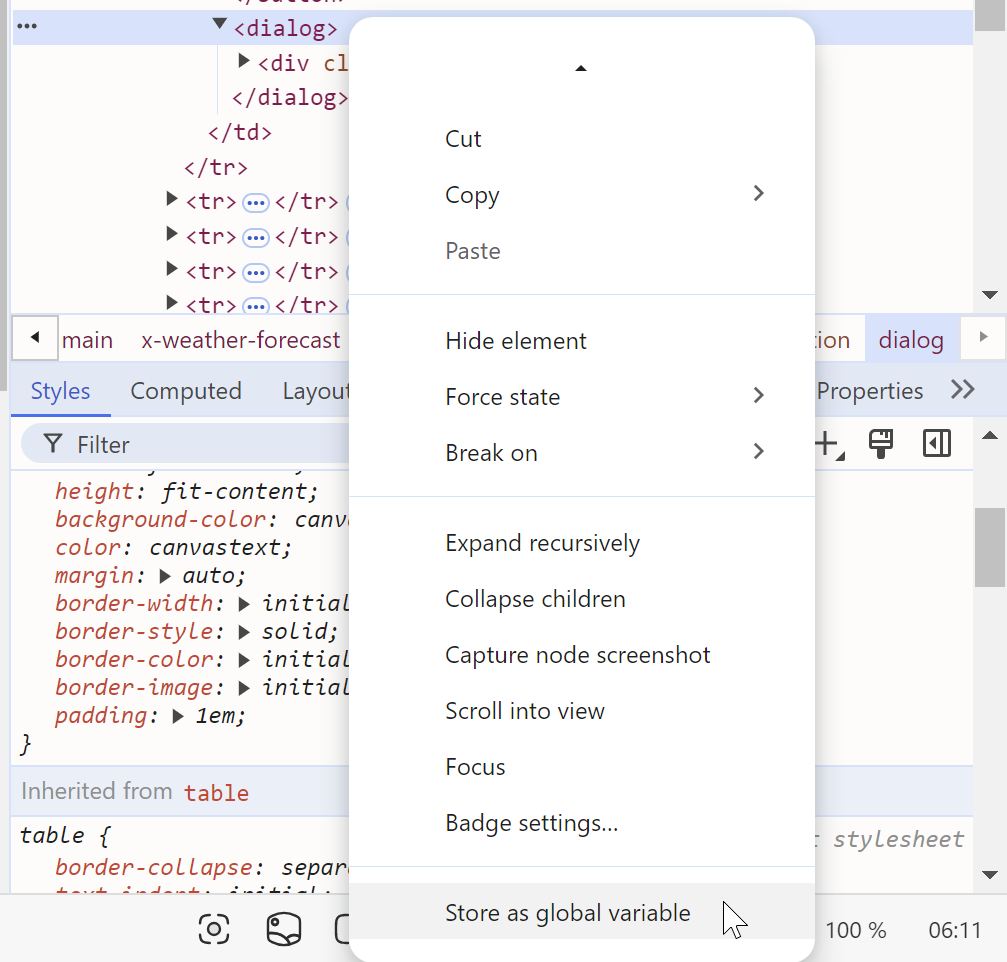Screen dimensions: 1007x962
Task: Select the x-weather-forecast breadcrumb
Action: (x=240, y=339)
